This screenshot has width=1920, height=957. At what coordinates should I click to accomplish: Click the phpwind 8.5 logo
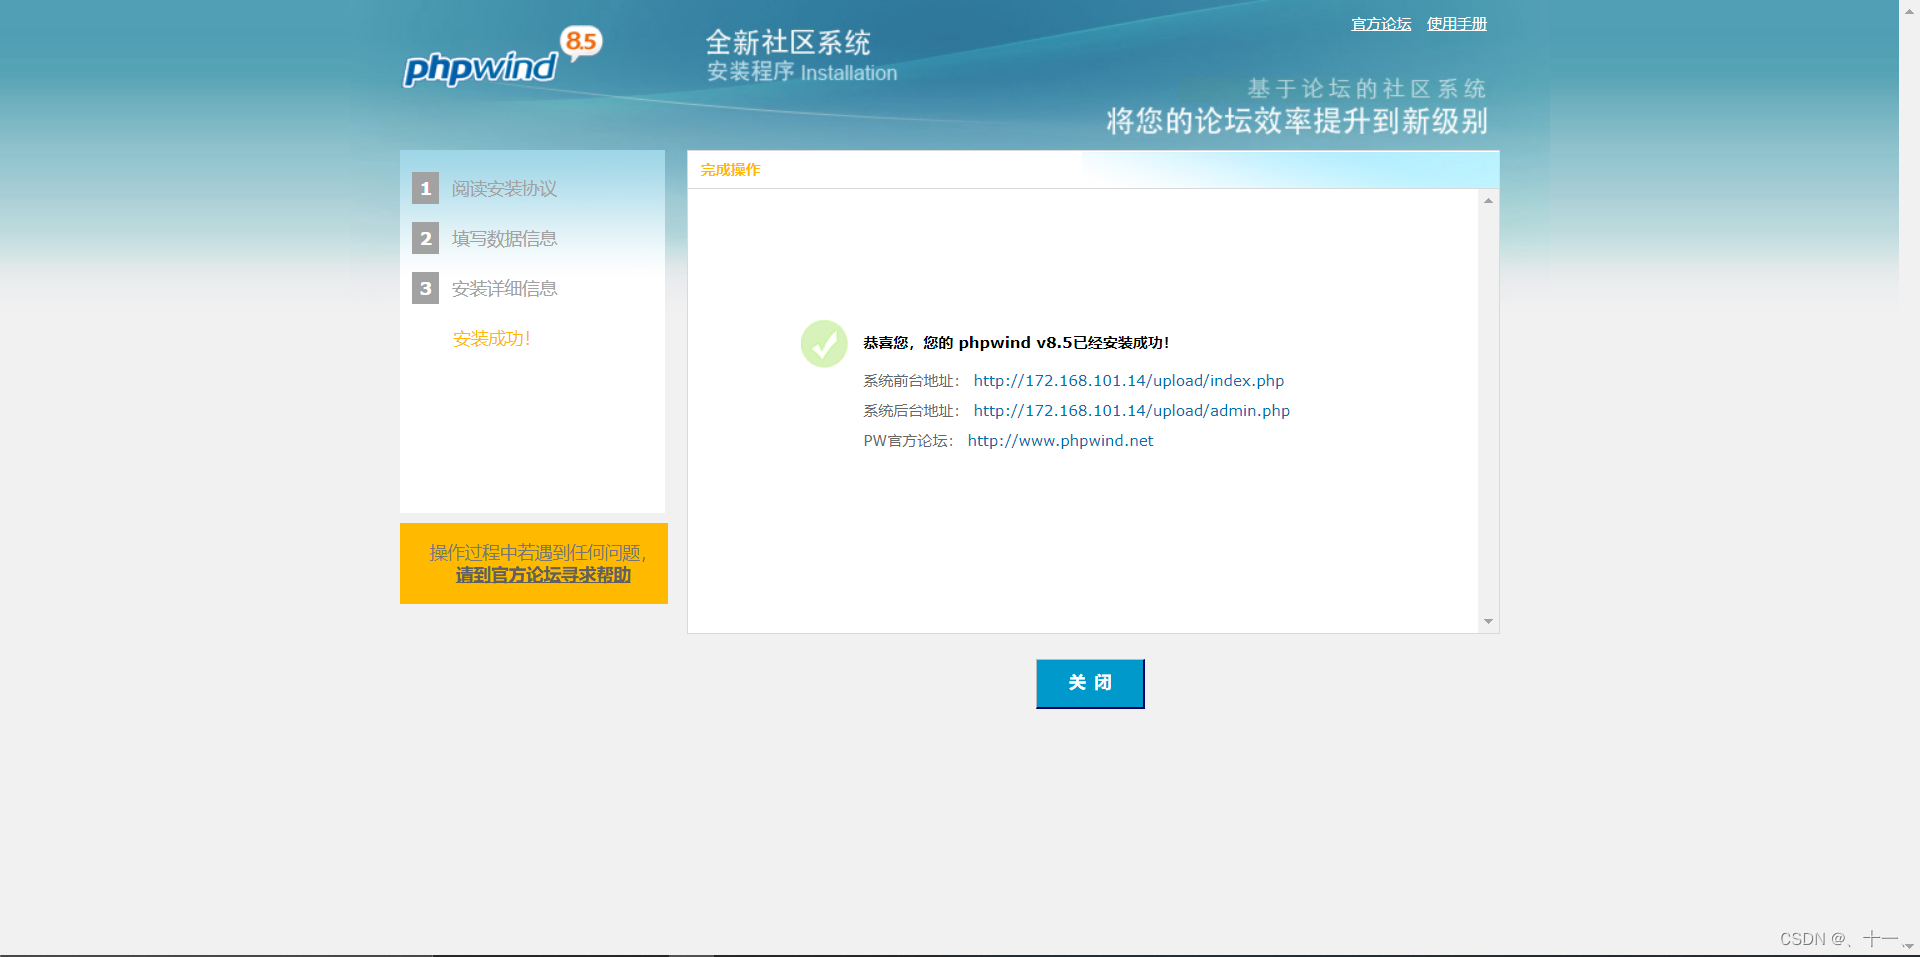point(502,57)
